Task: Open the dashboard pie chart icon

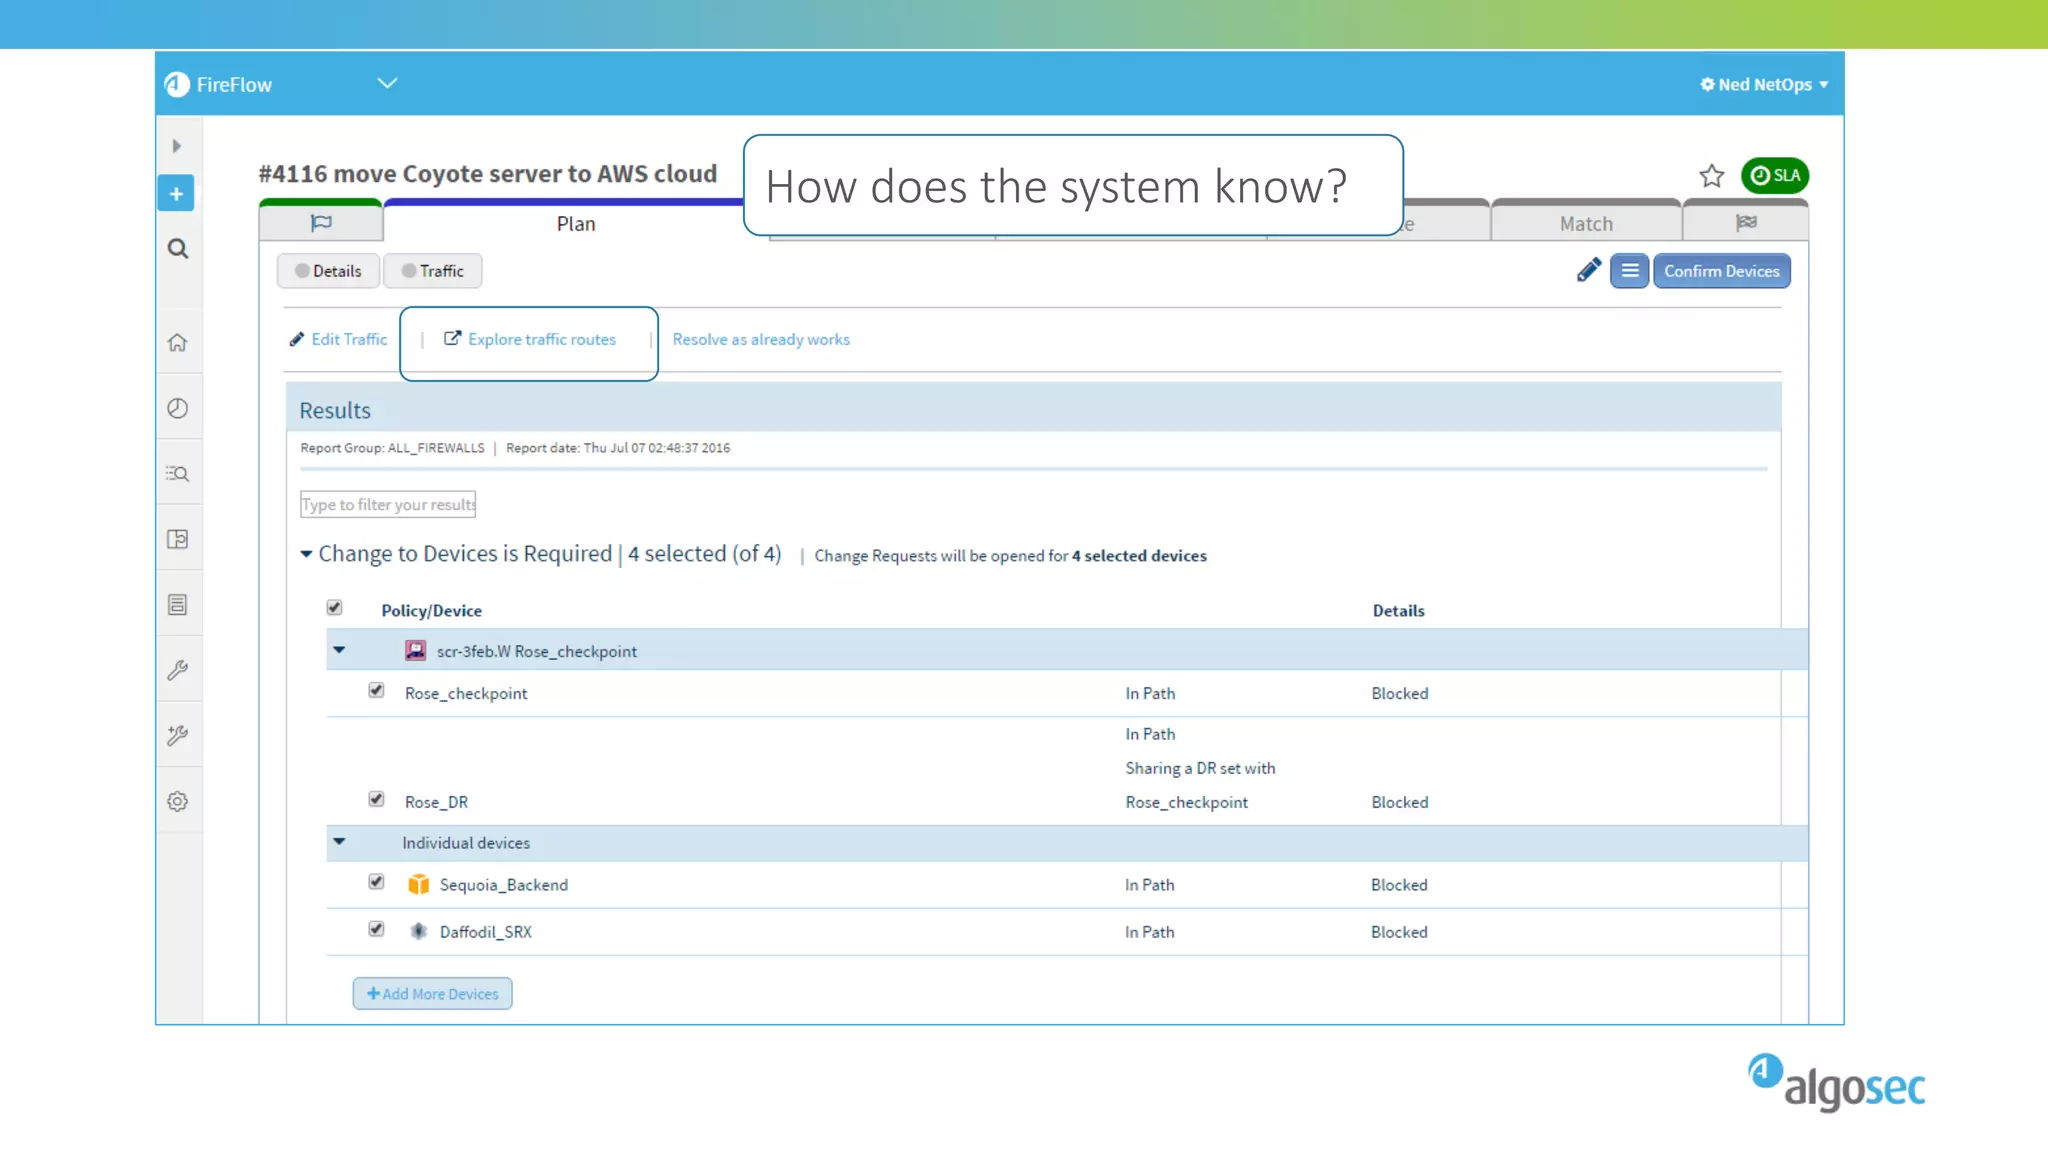Action: [178, 408]
